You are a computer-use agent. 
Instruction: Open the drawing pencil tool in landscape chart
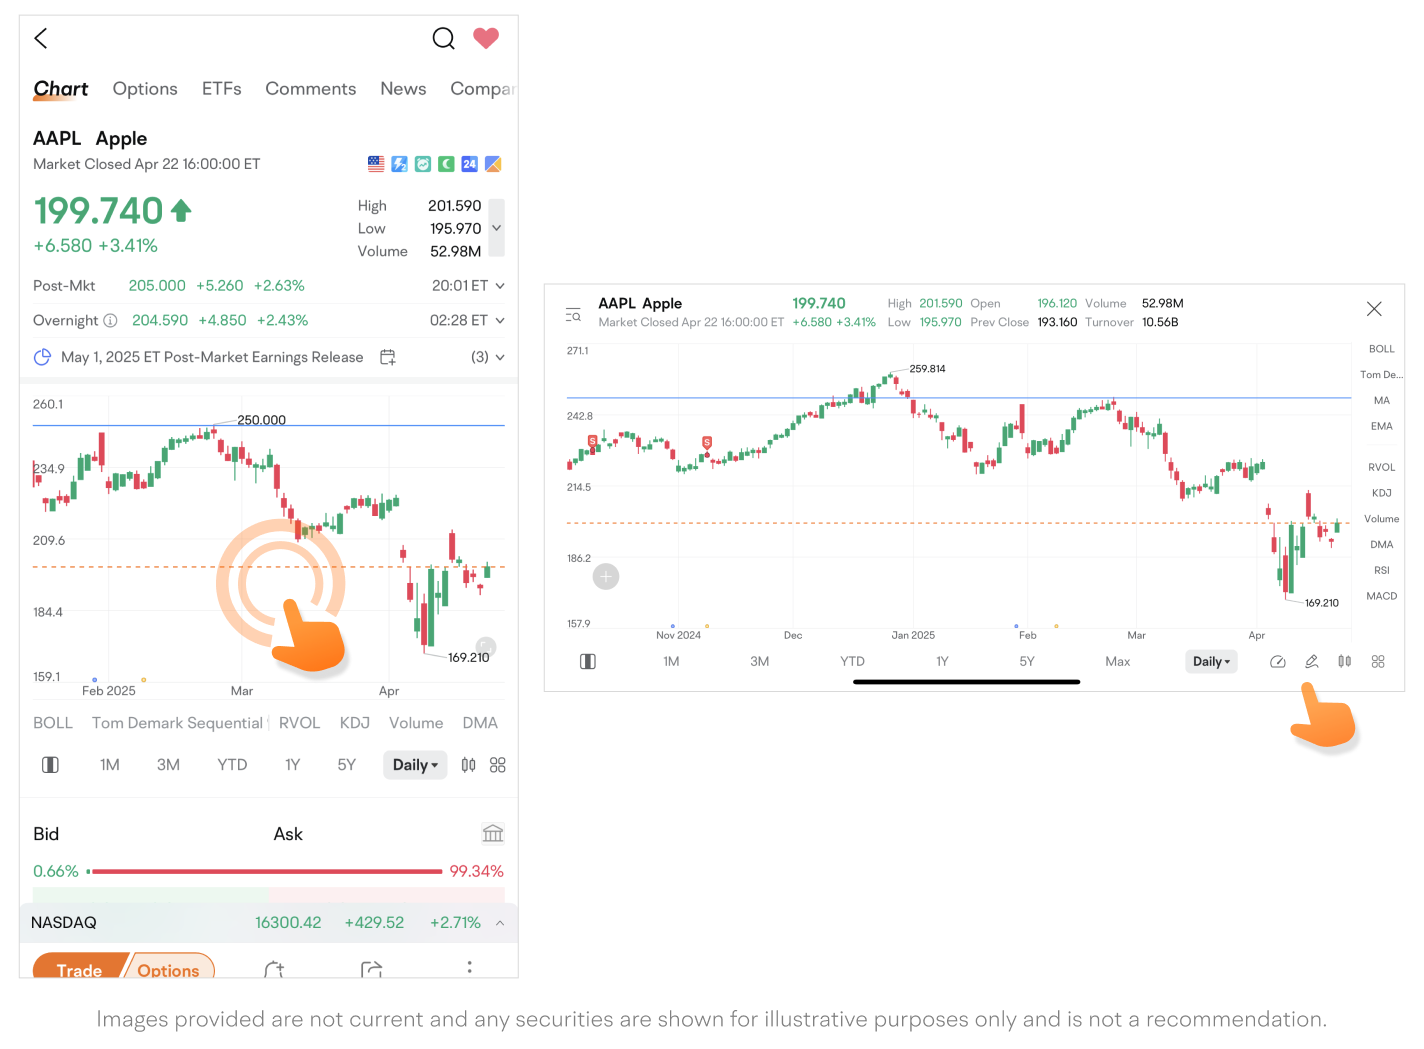click(x=1312, y=662)
